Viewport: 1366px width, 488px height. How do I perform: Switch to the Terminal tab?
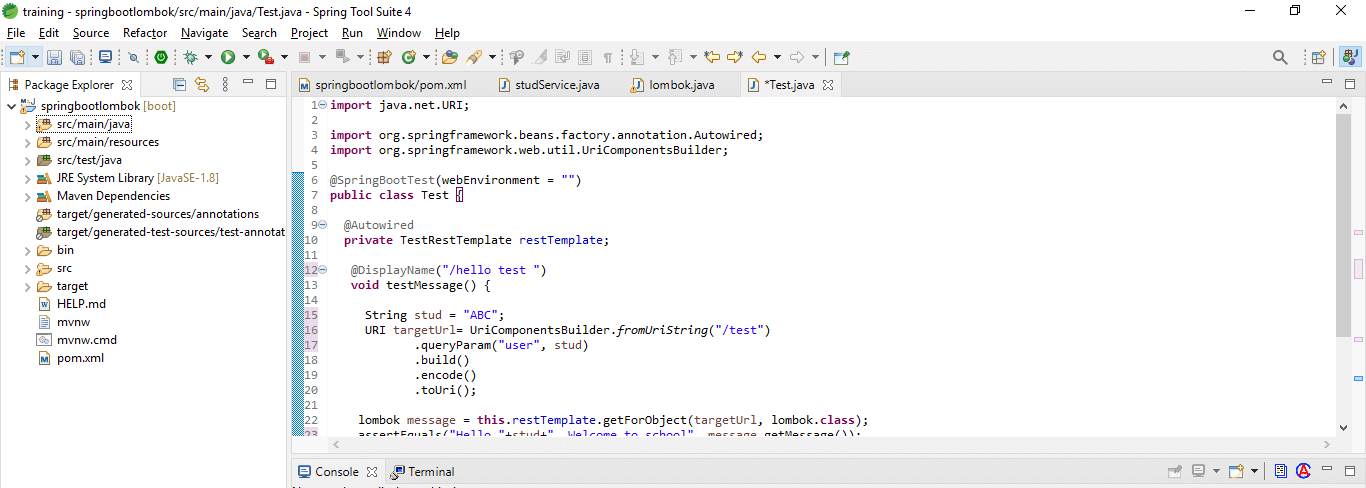(x=423, y=471)
